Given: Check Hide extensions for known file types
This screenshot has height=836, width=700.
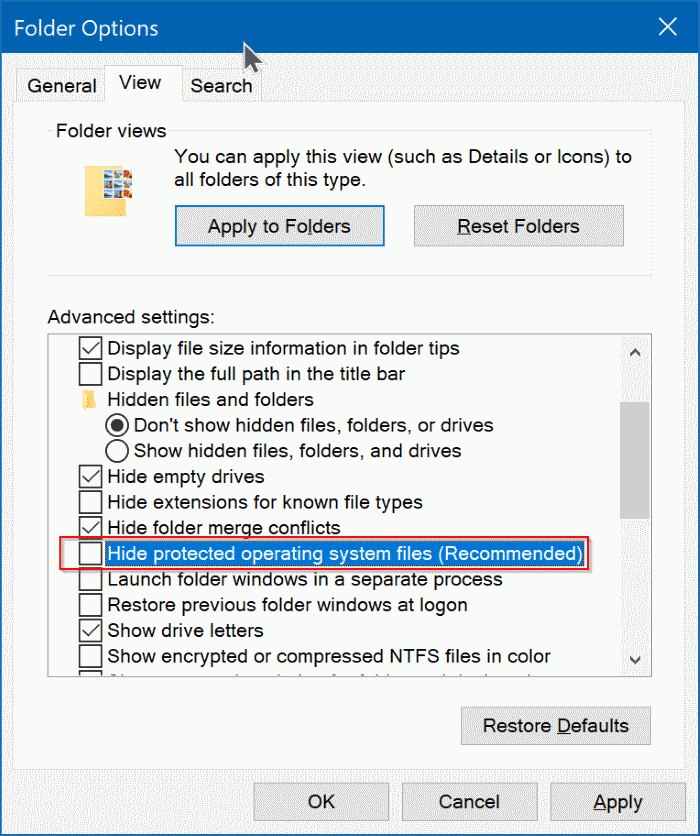Looking at the screenshot, I should point(90,502).
